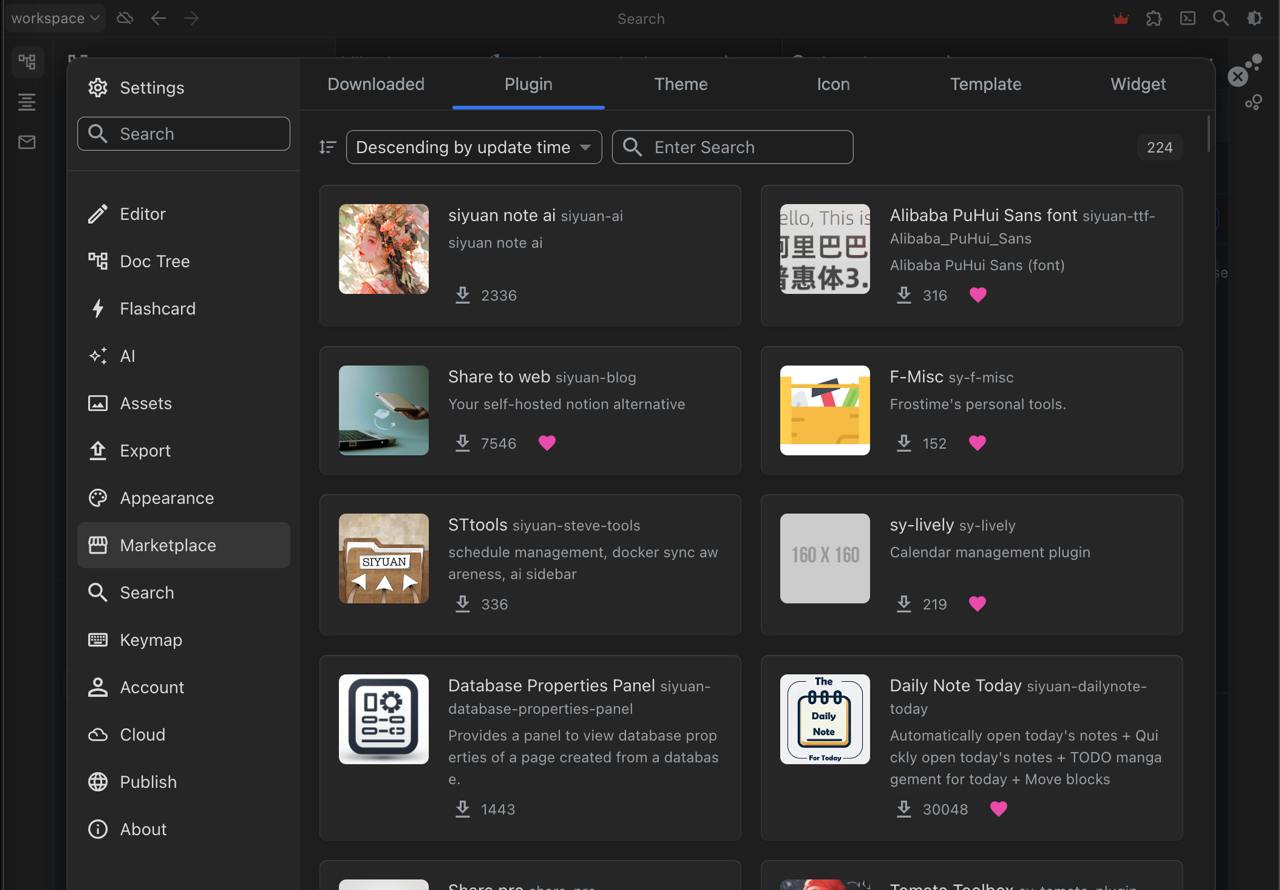
Task: Open the command panel terminal icon
Action: (x=1188, y=18)
